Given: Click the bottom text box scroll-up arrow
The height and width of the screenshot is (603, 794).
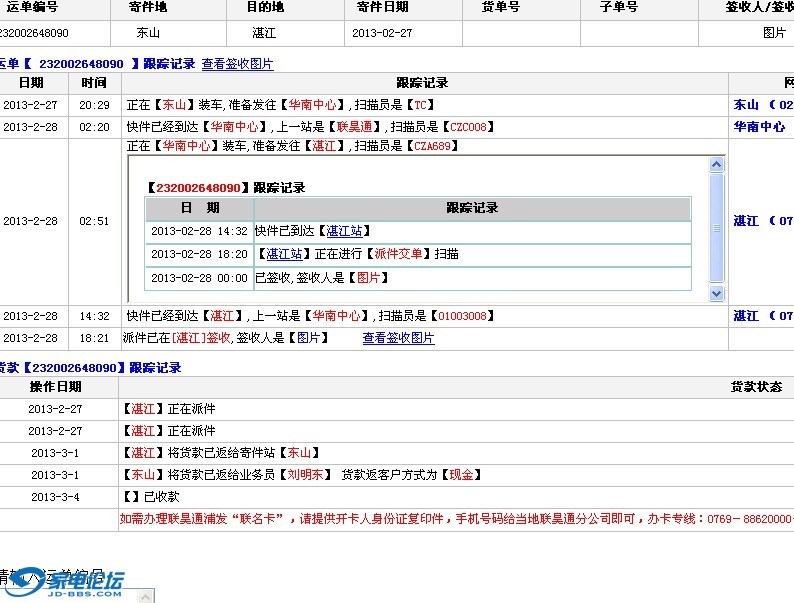Looking at the screenshot, I should coord(145,596).
